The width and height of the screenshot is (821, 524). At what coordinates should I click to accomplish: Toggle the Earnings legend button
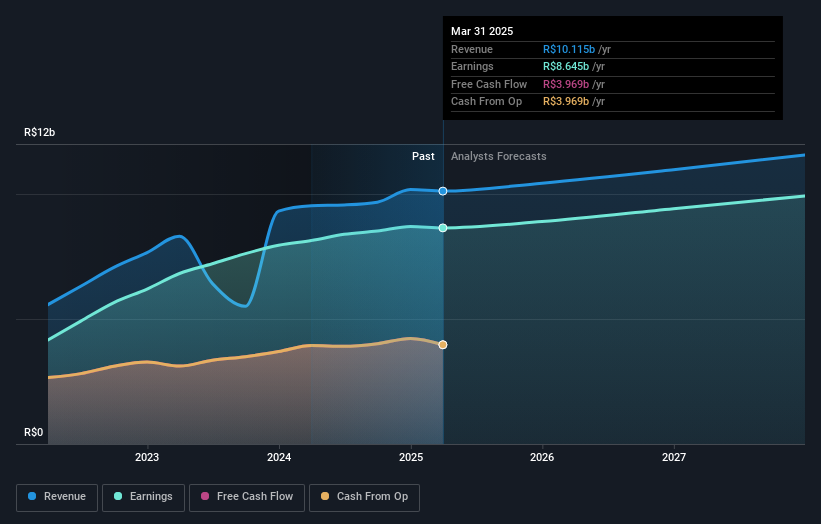pos(143,497)
